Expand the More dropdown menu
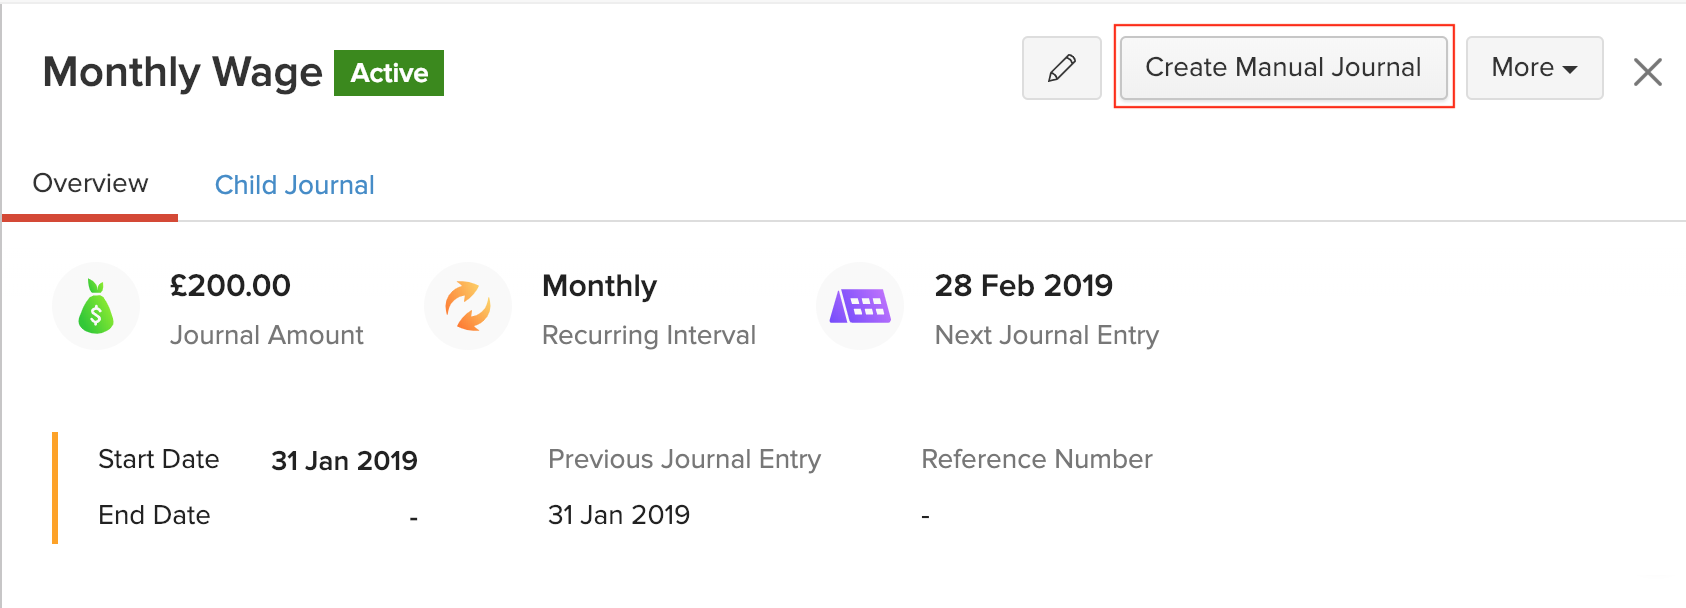 click(x=1534, y=68)
